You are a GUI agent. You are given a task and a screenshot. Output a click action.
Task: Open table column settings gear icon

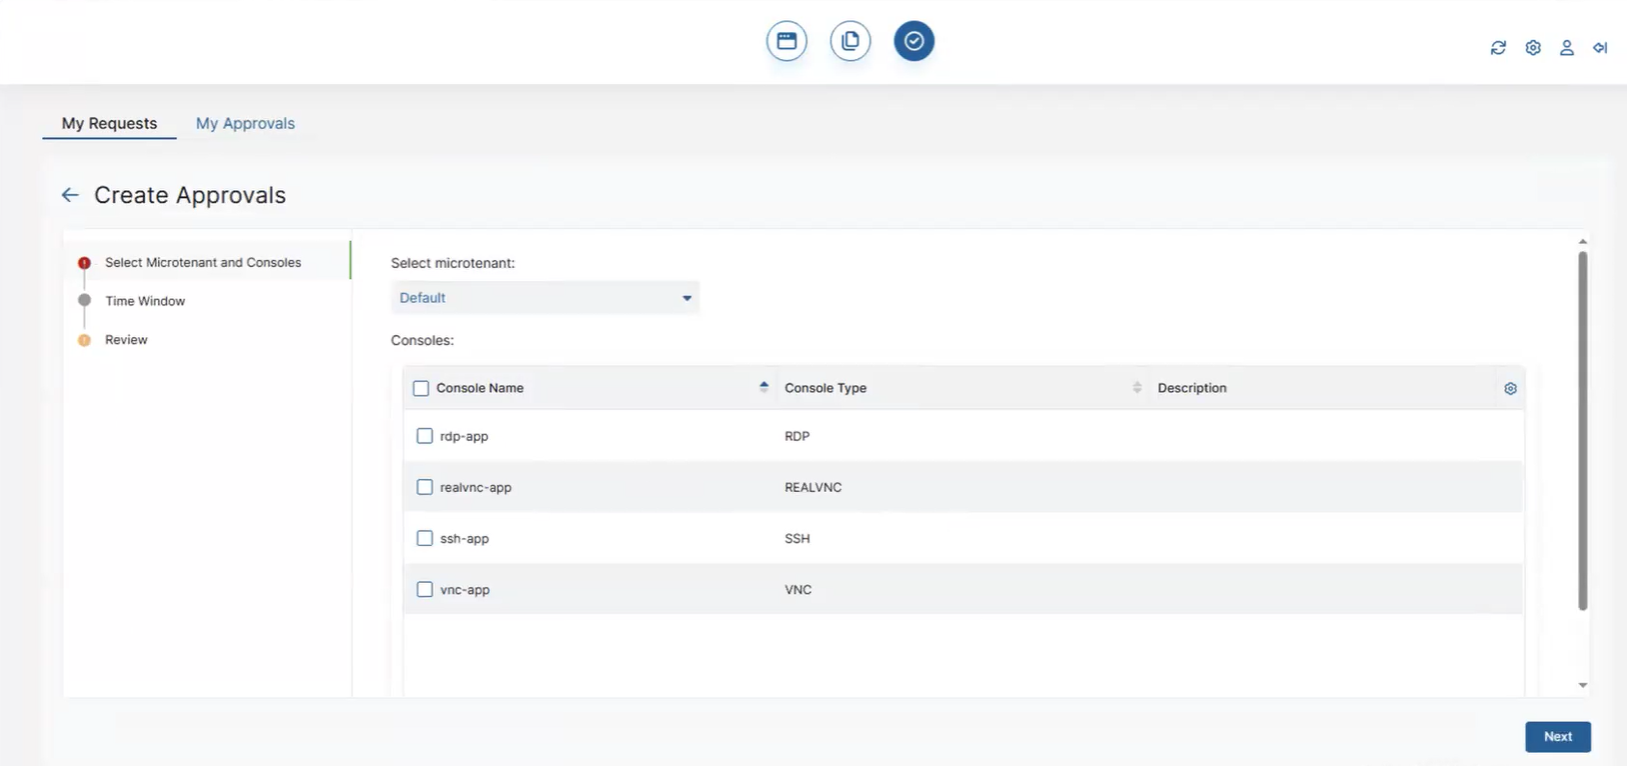[1510, 388]
